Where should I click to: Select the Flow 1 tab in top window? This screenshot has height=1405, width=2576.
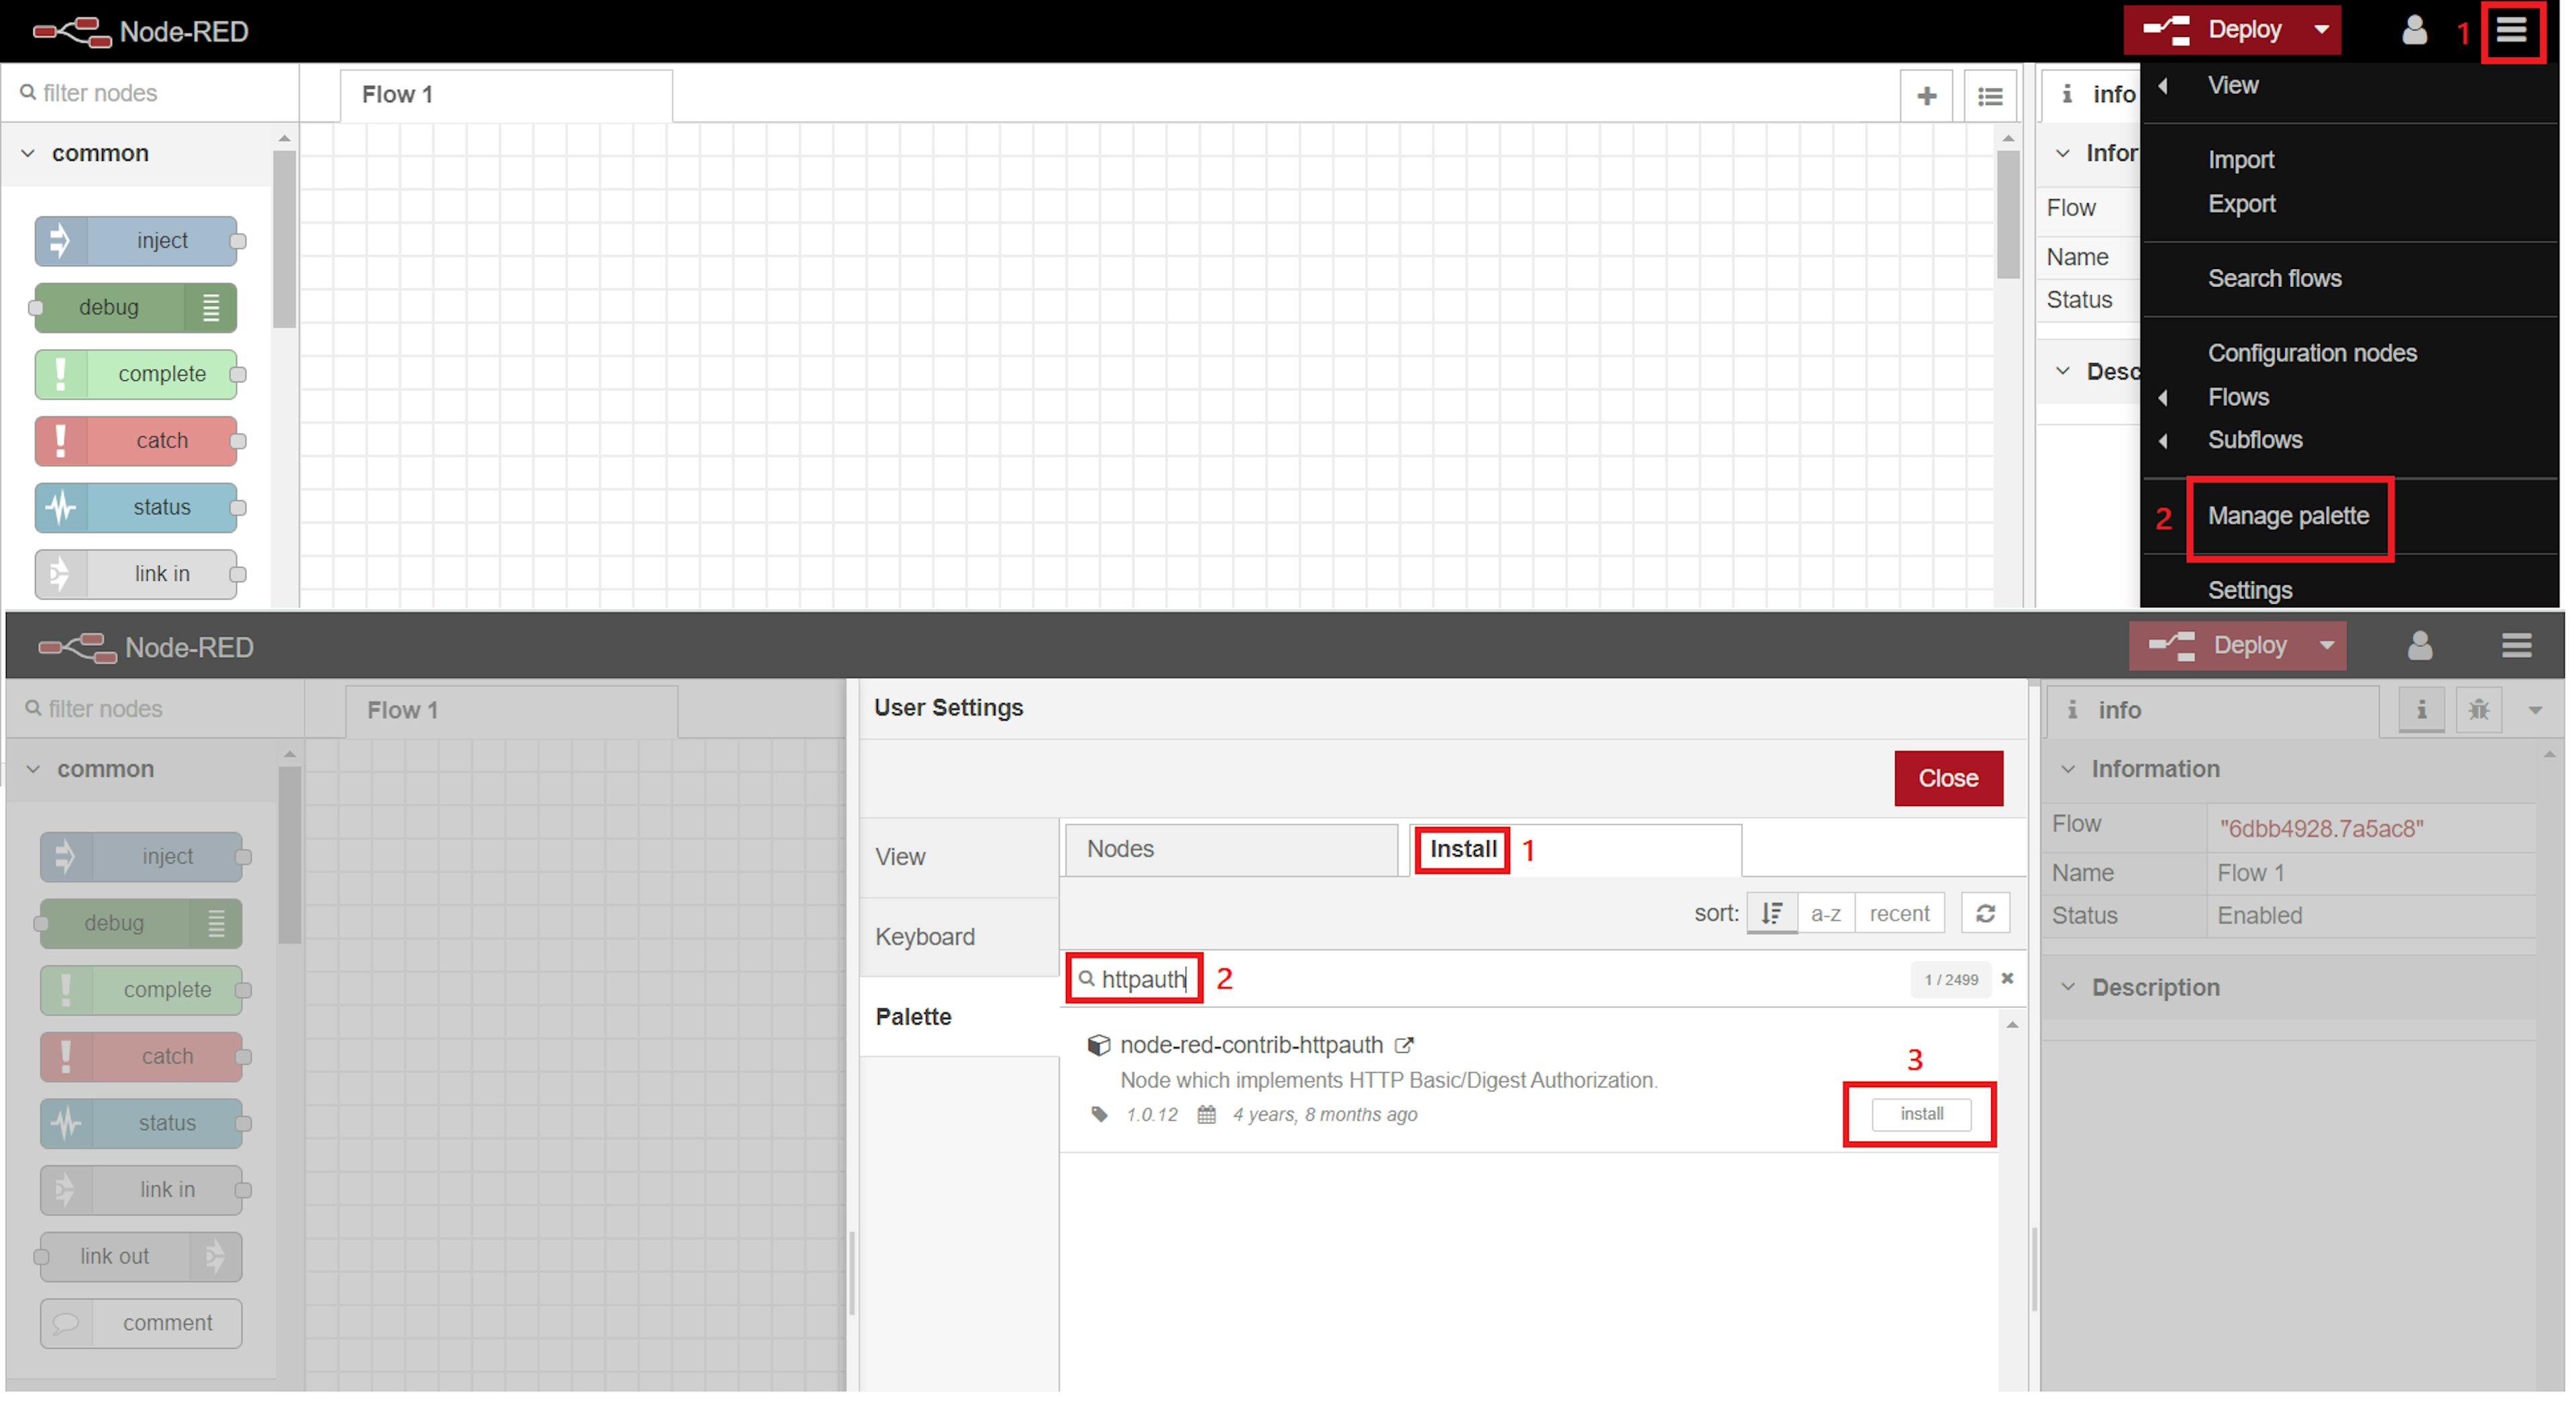pos(506,96)
